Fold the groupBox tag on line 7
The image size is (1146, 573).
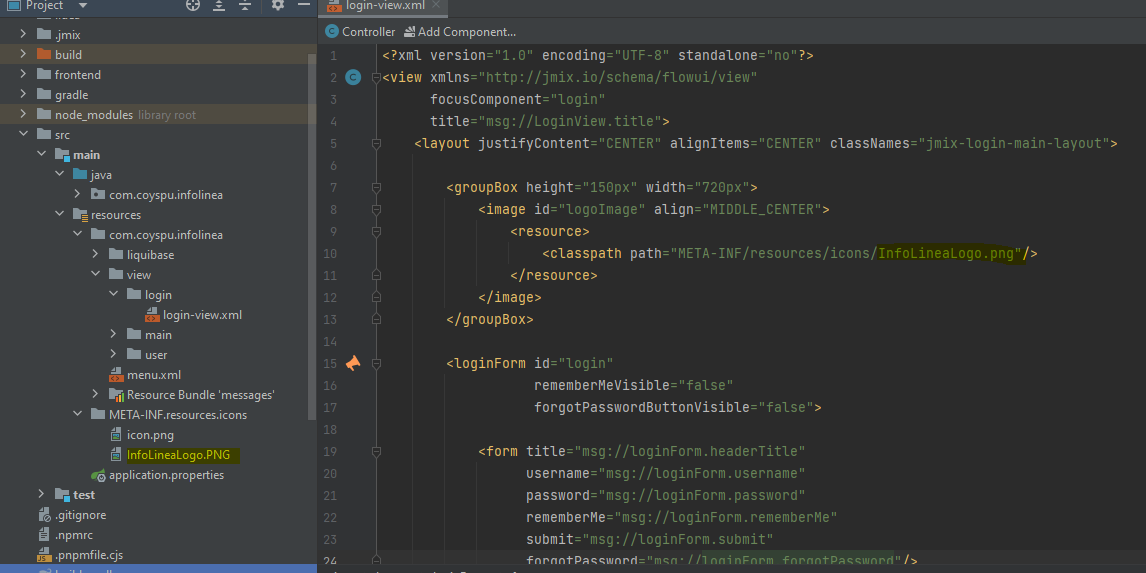(x=376, y=187)
